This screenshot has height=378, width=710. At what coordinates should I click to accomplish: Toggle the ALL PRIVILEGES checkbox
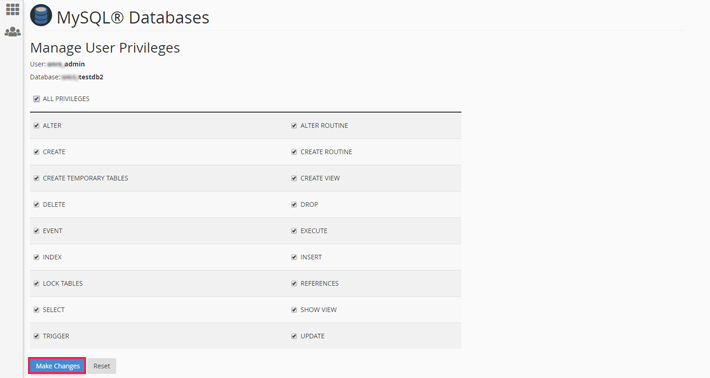[36, 99]
